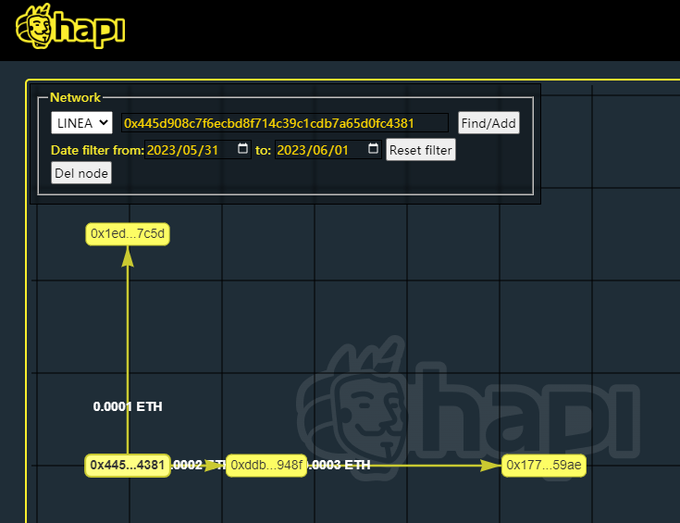The image size is (680, 523).
Task: Click the 0.0003 ETH edge label
Action: click(x=339, y=465)
